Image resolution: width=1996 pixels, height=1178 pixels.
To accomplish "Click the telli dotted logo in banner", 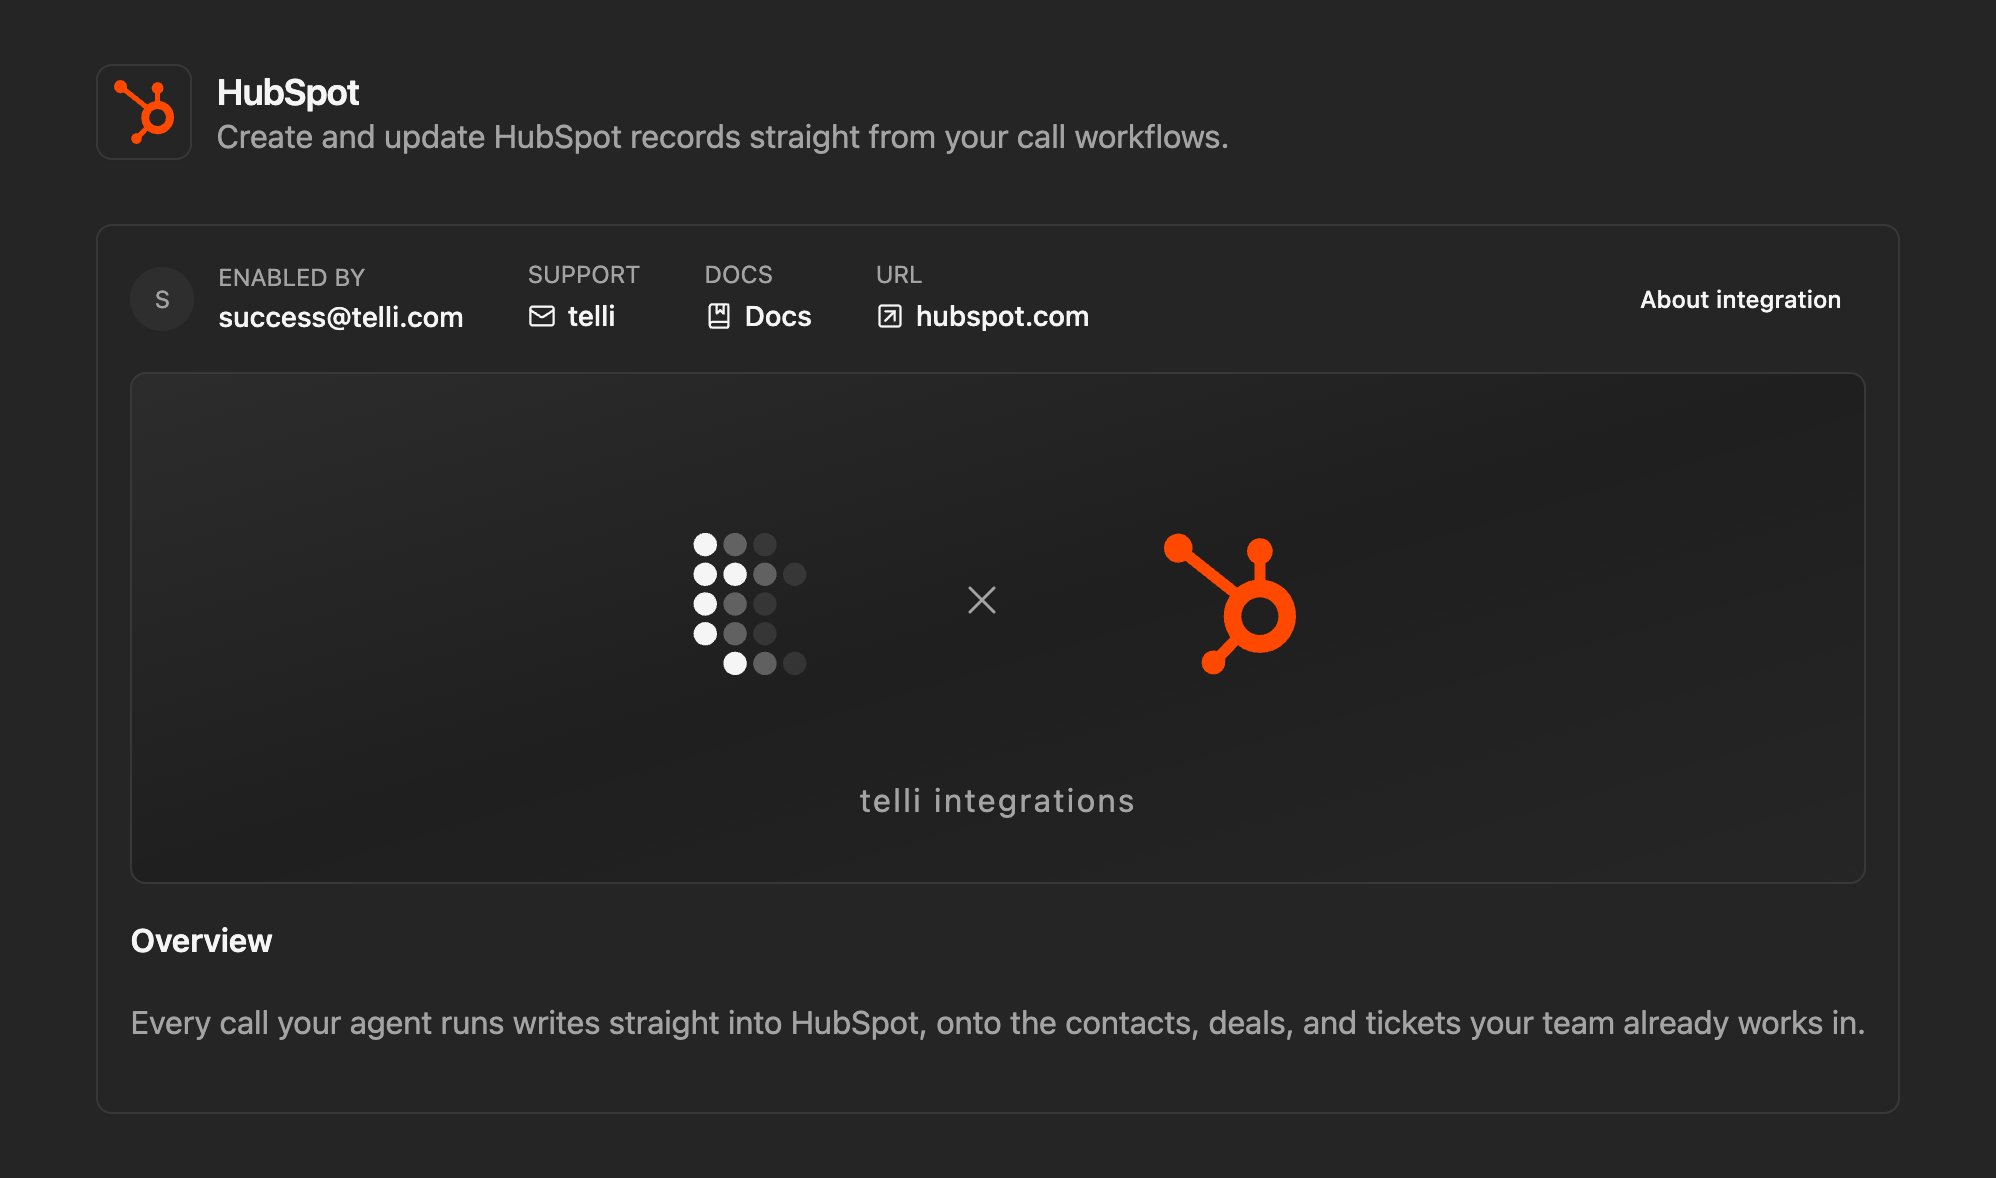I will 749,603.
